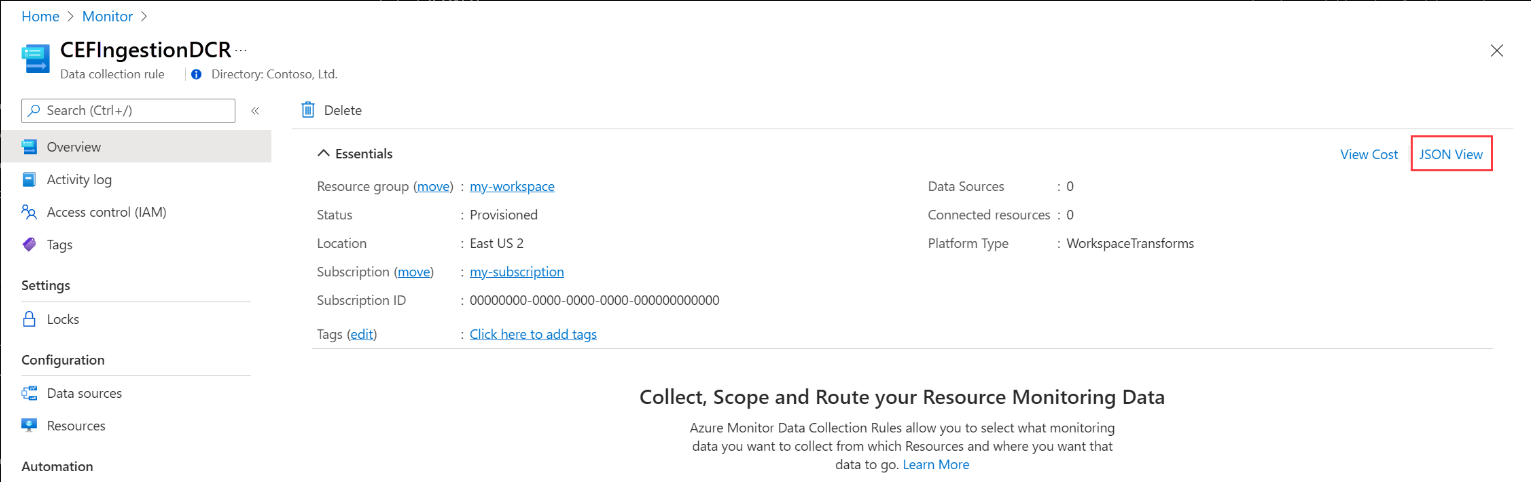Open JSON View
This screenshot has width=1531, height=482.
tap(1451, 154)
